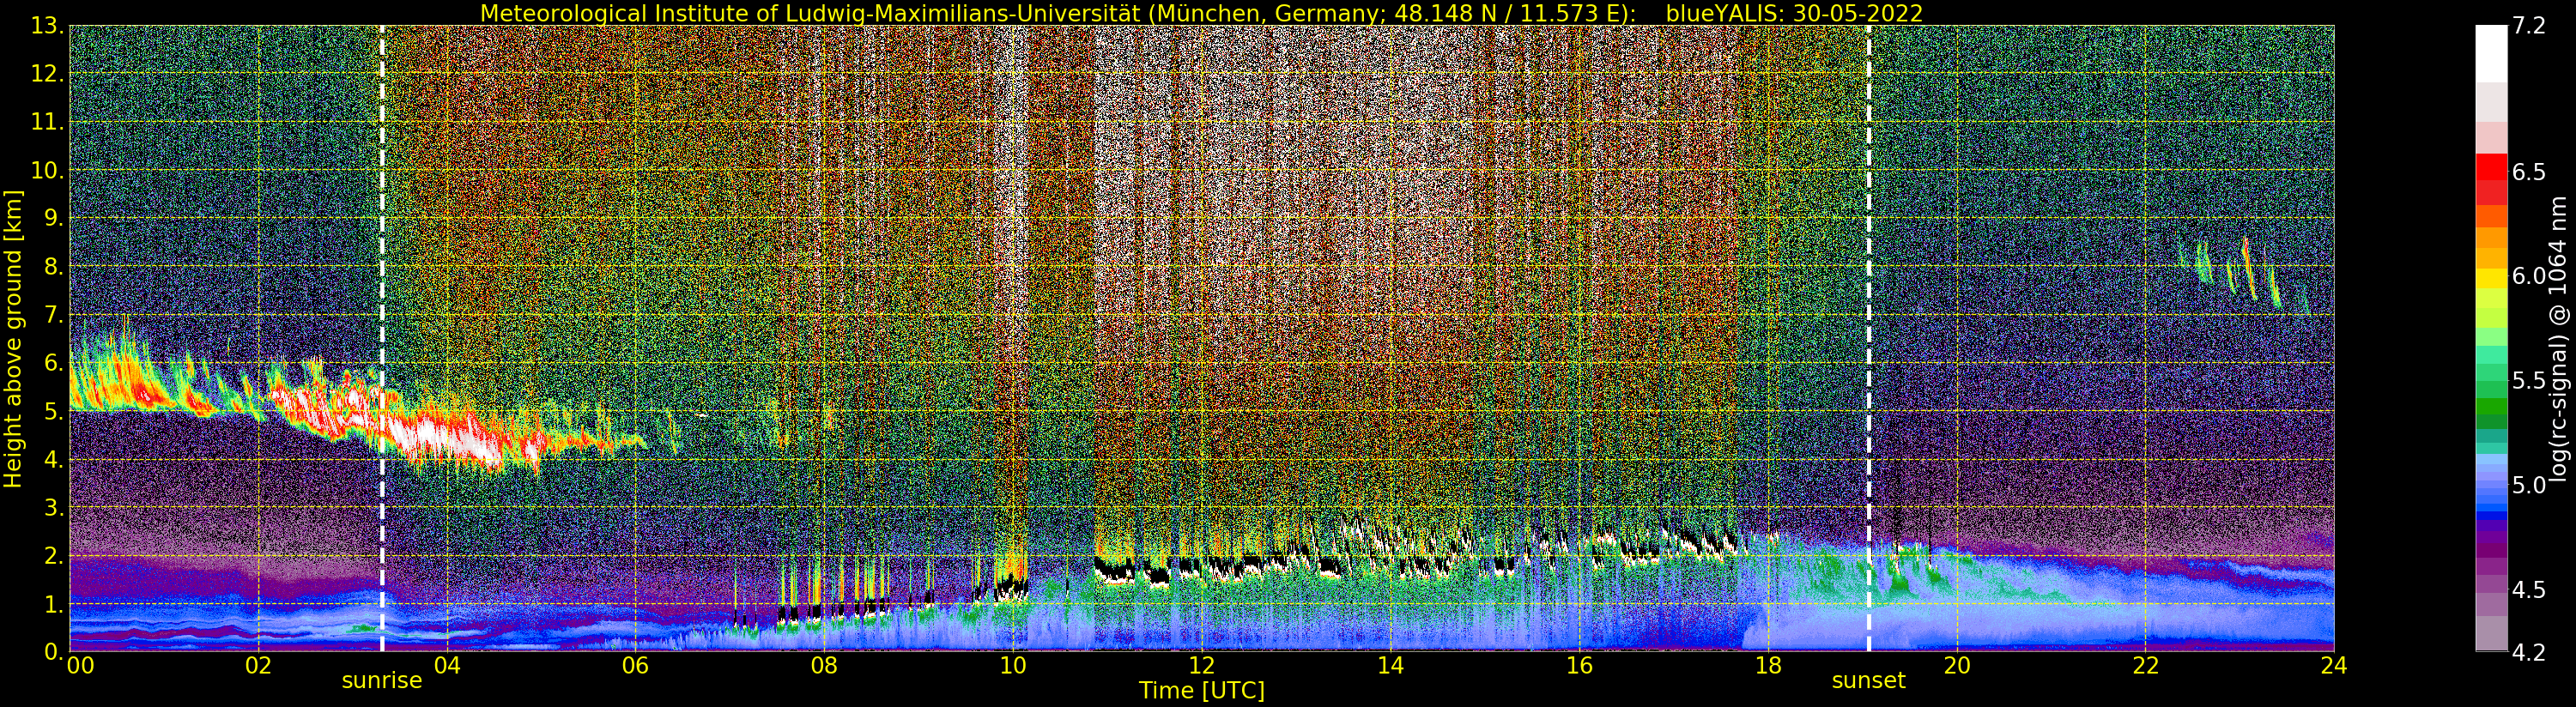Click the height axis tick label '6.'
This screenshot has height=707, width=2576.
tap(53, 363)
